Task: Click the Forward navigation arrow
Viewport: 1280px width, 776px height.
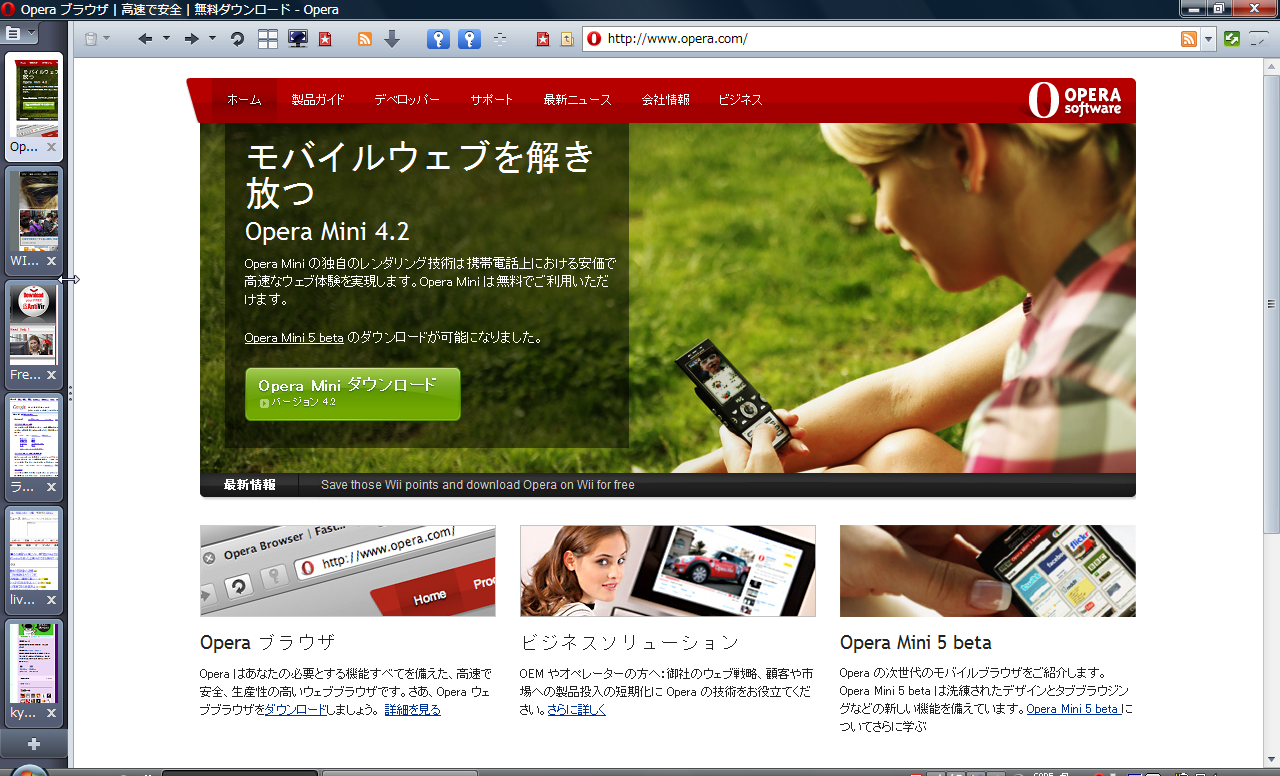Action: pyautogui.click(x=192, y=39)
